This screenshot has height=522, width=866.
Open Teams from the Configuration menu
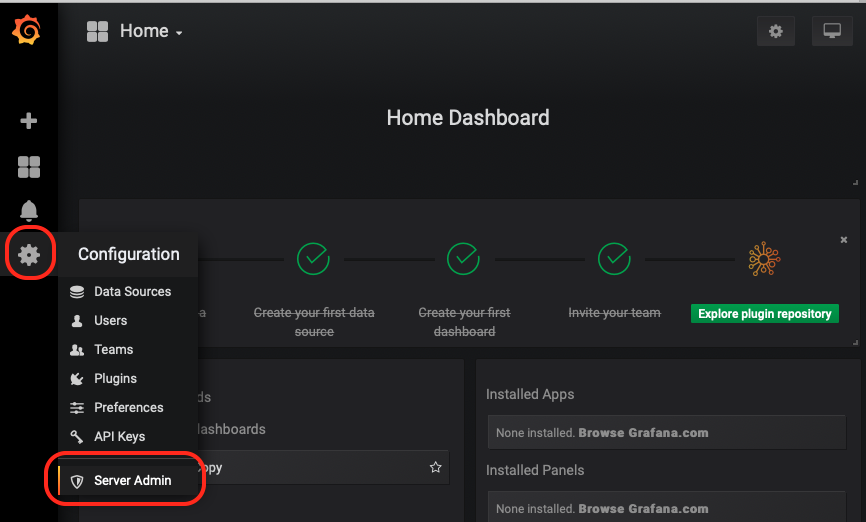113,350
